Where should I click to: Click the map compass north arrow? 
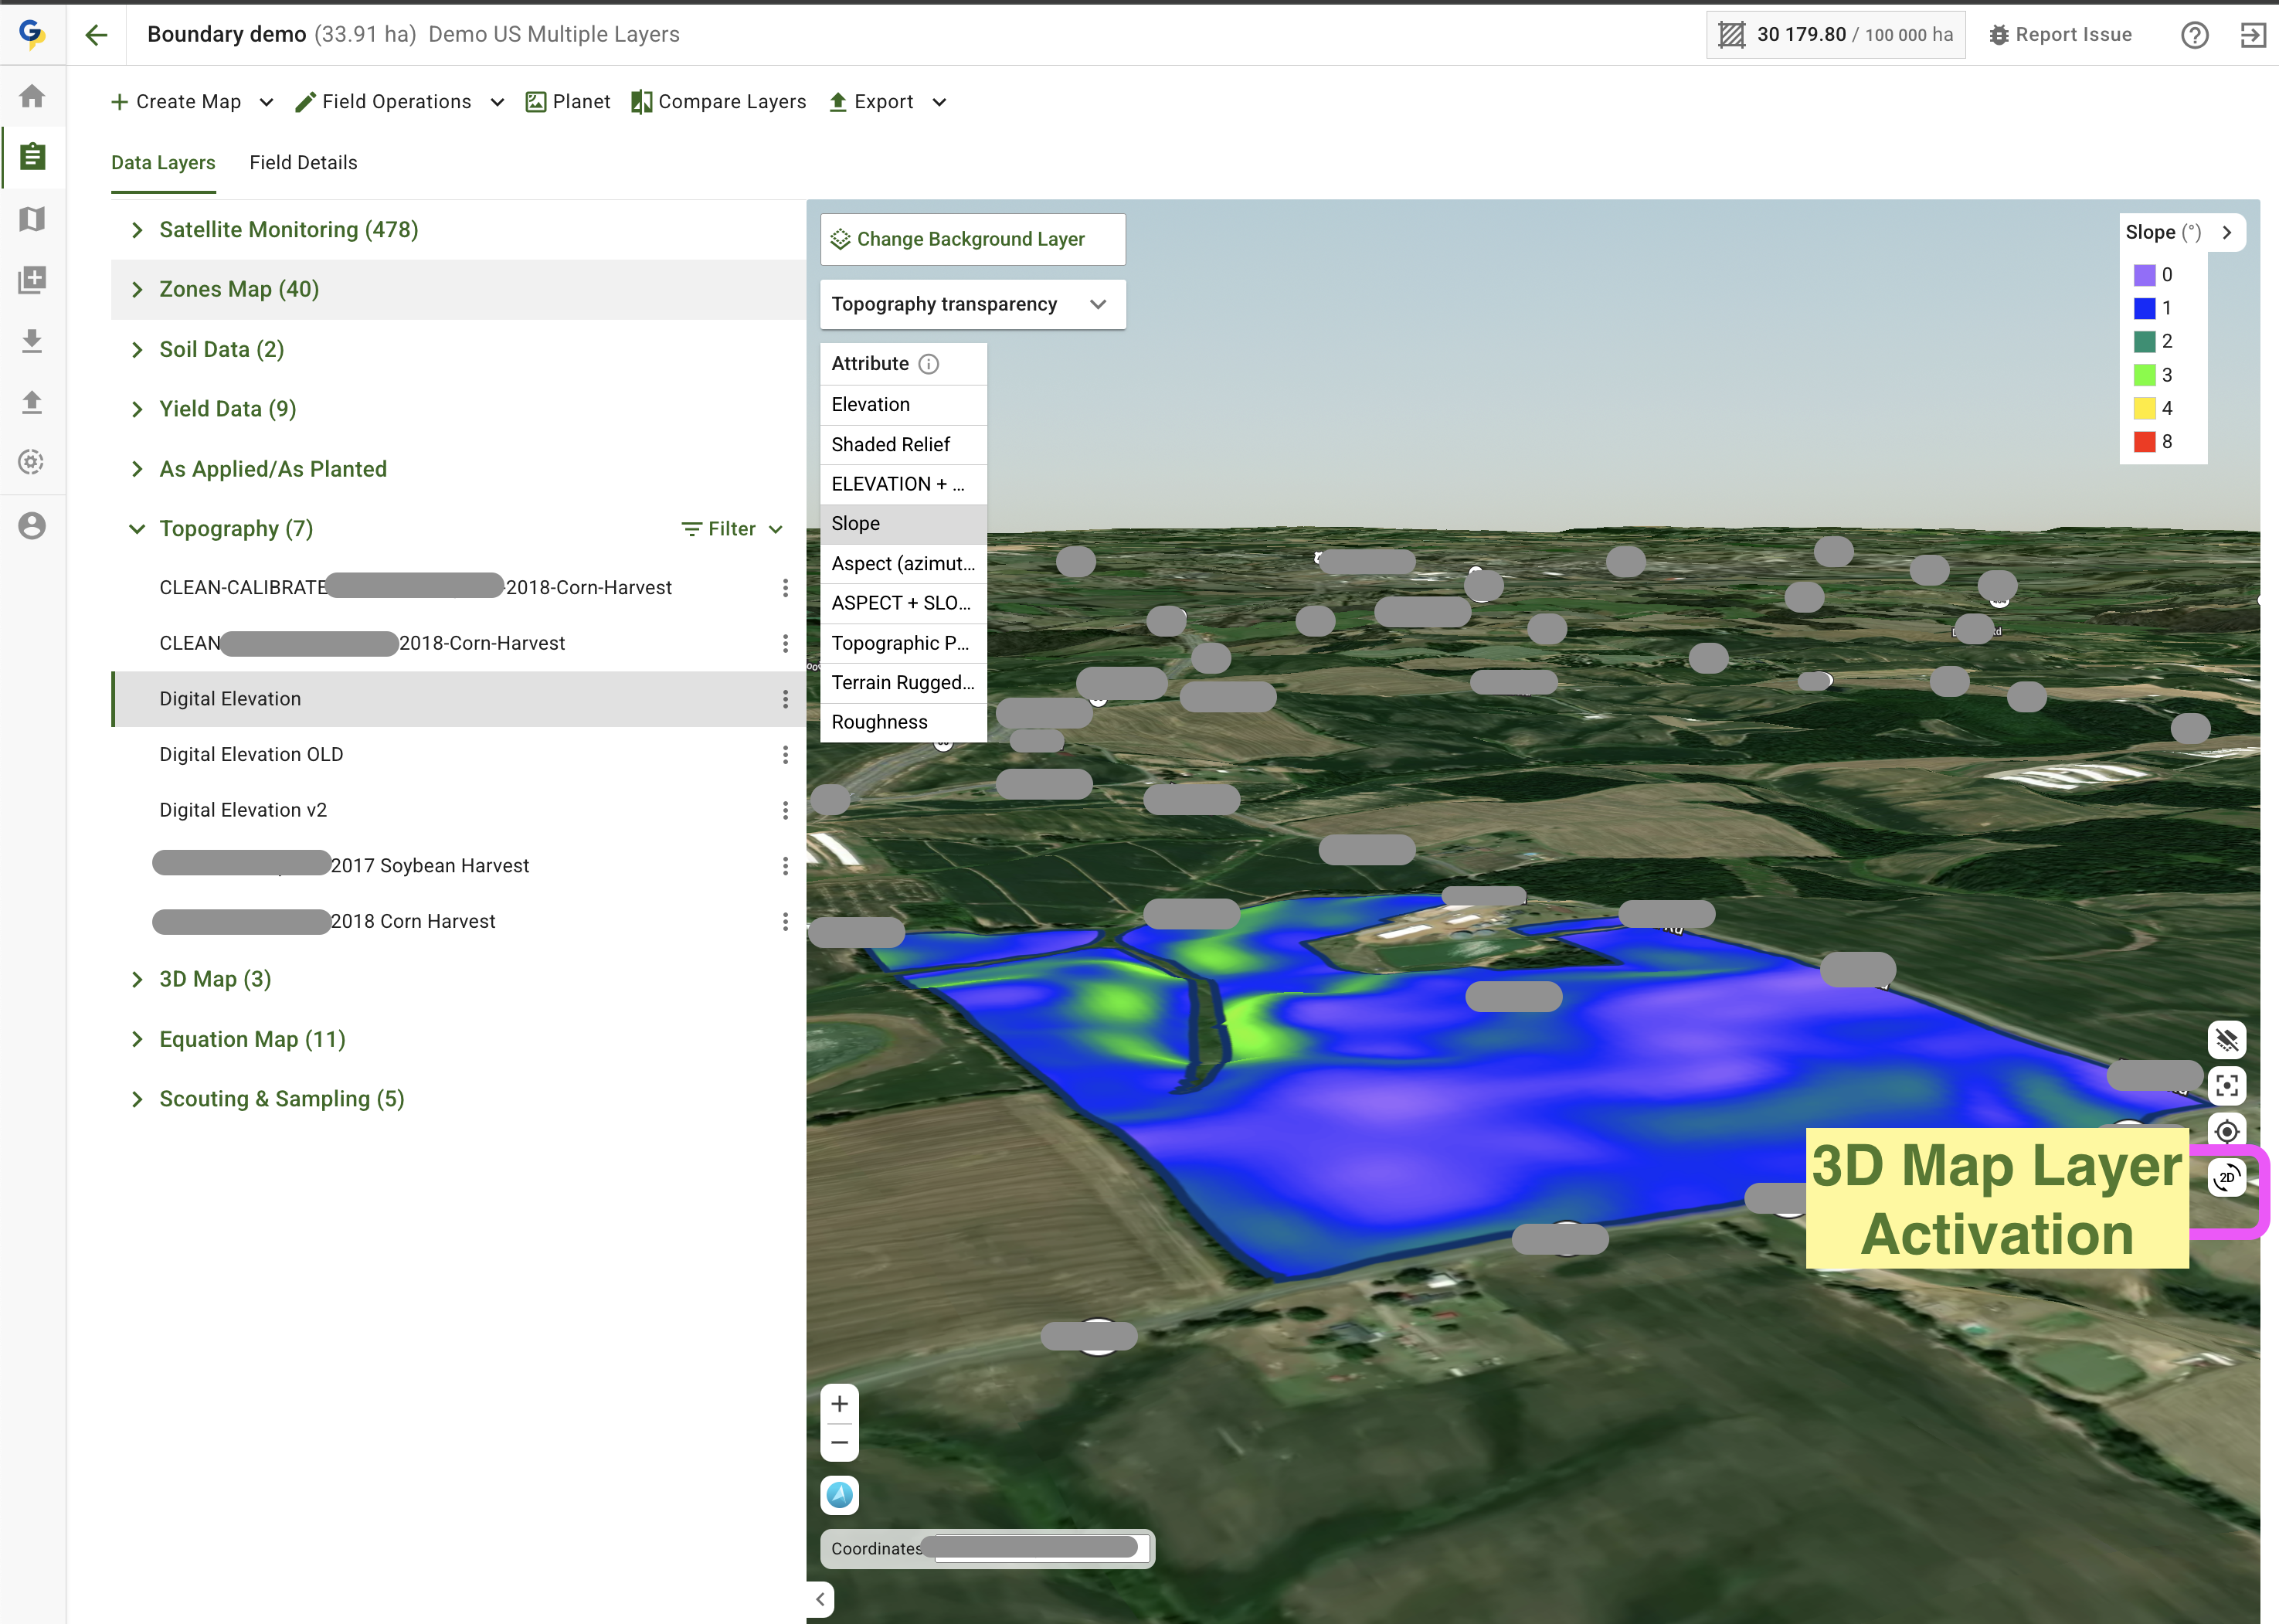839,1495
